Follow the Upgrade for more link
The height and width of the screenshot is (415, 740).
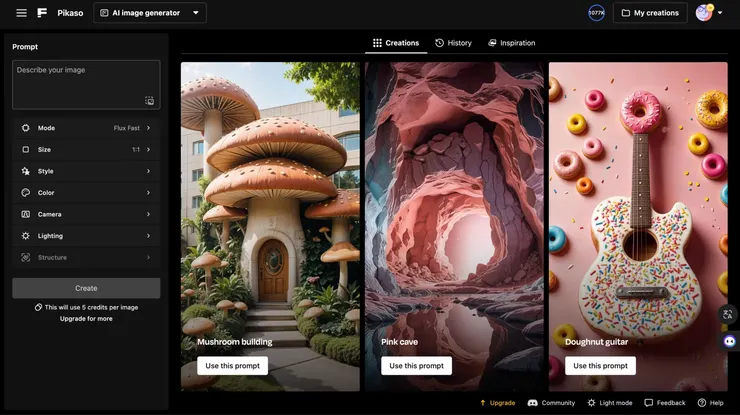tap(86, 319)
